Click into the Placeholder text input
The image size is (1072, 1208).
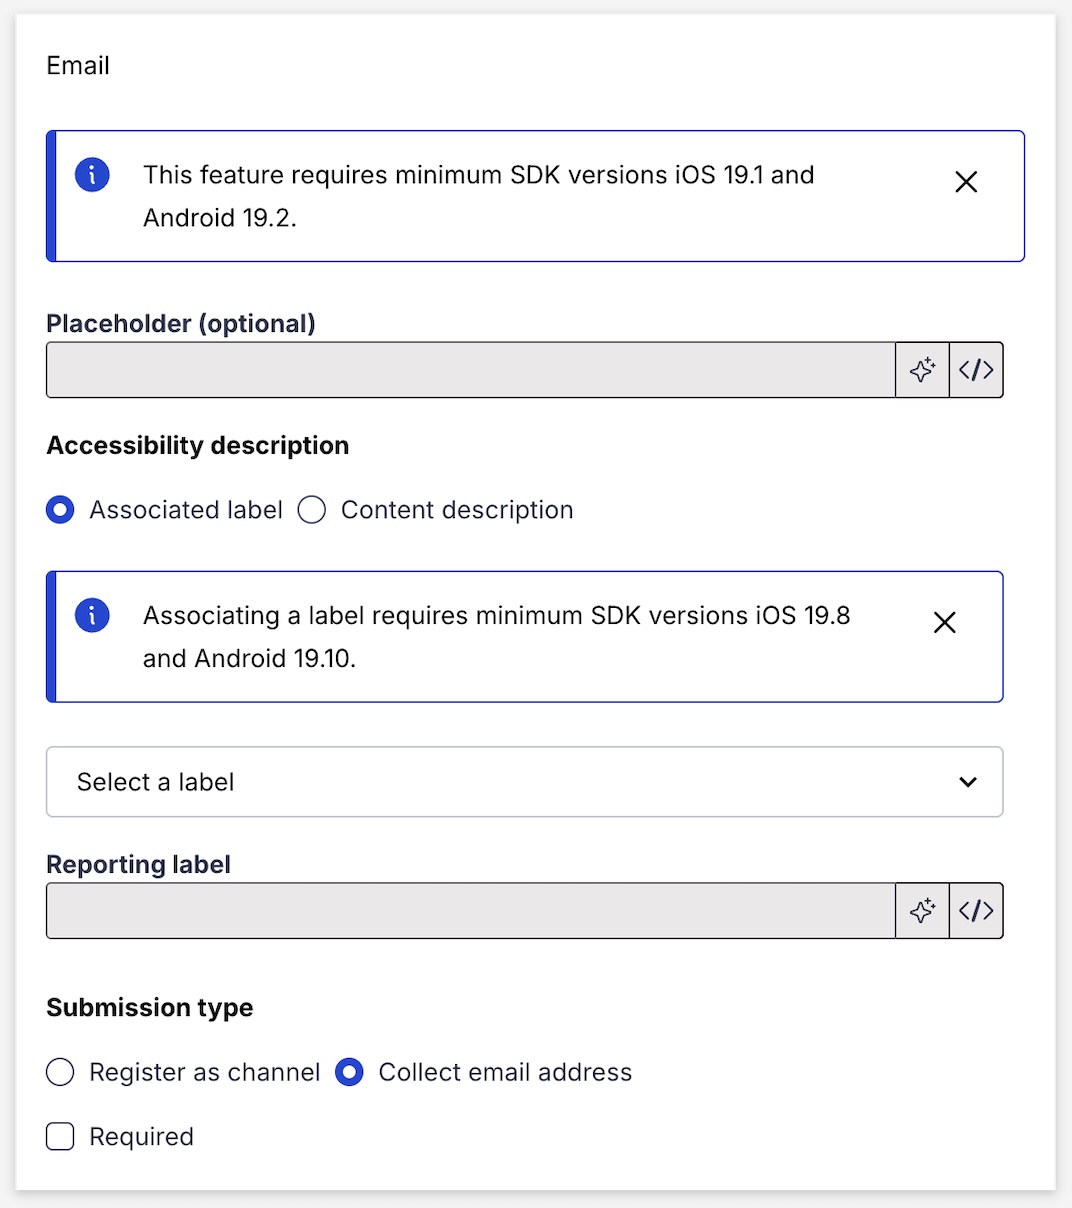pos(470,370)
